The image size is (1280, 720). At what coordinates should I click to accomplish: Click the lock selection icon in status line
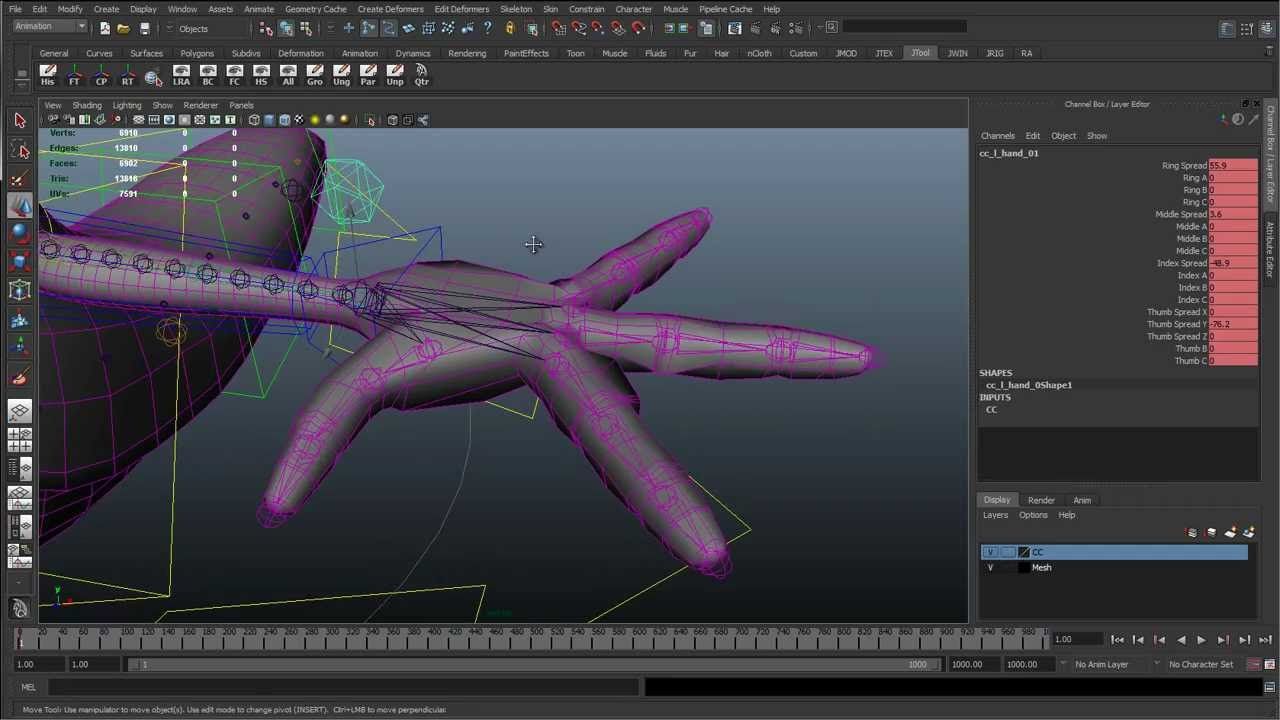pos(510,28)
